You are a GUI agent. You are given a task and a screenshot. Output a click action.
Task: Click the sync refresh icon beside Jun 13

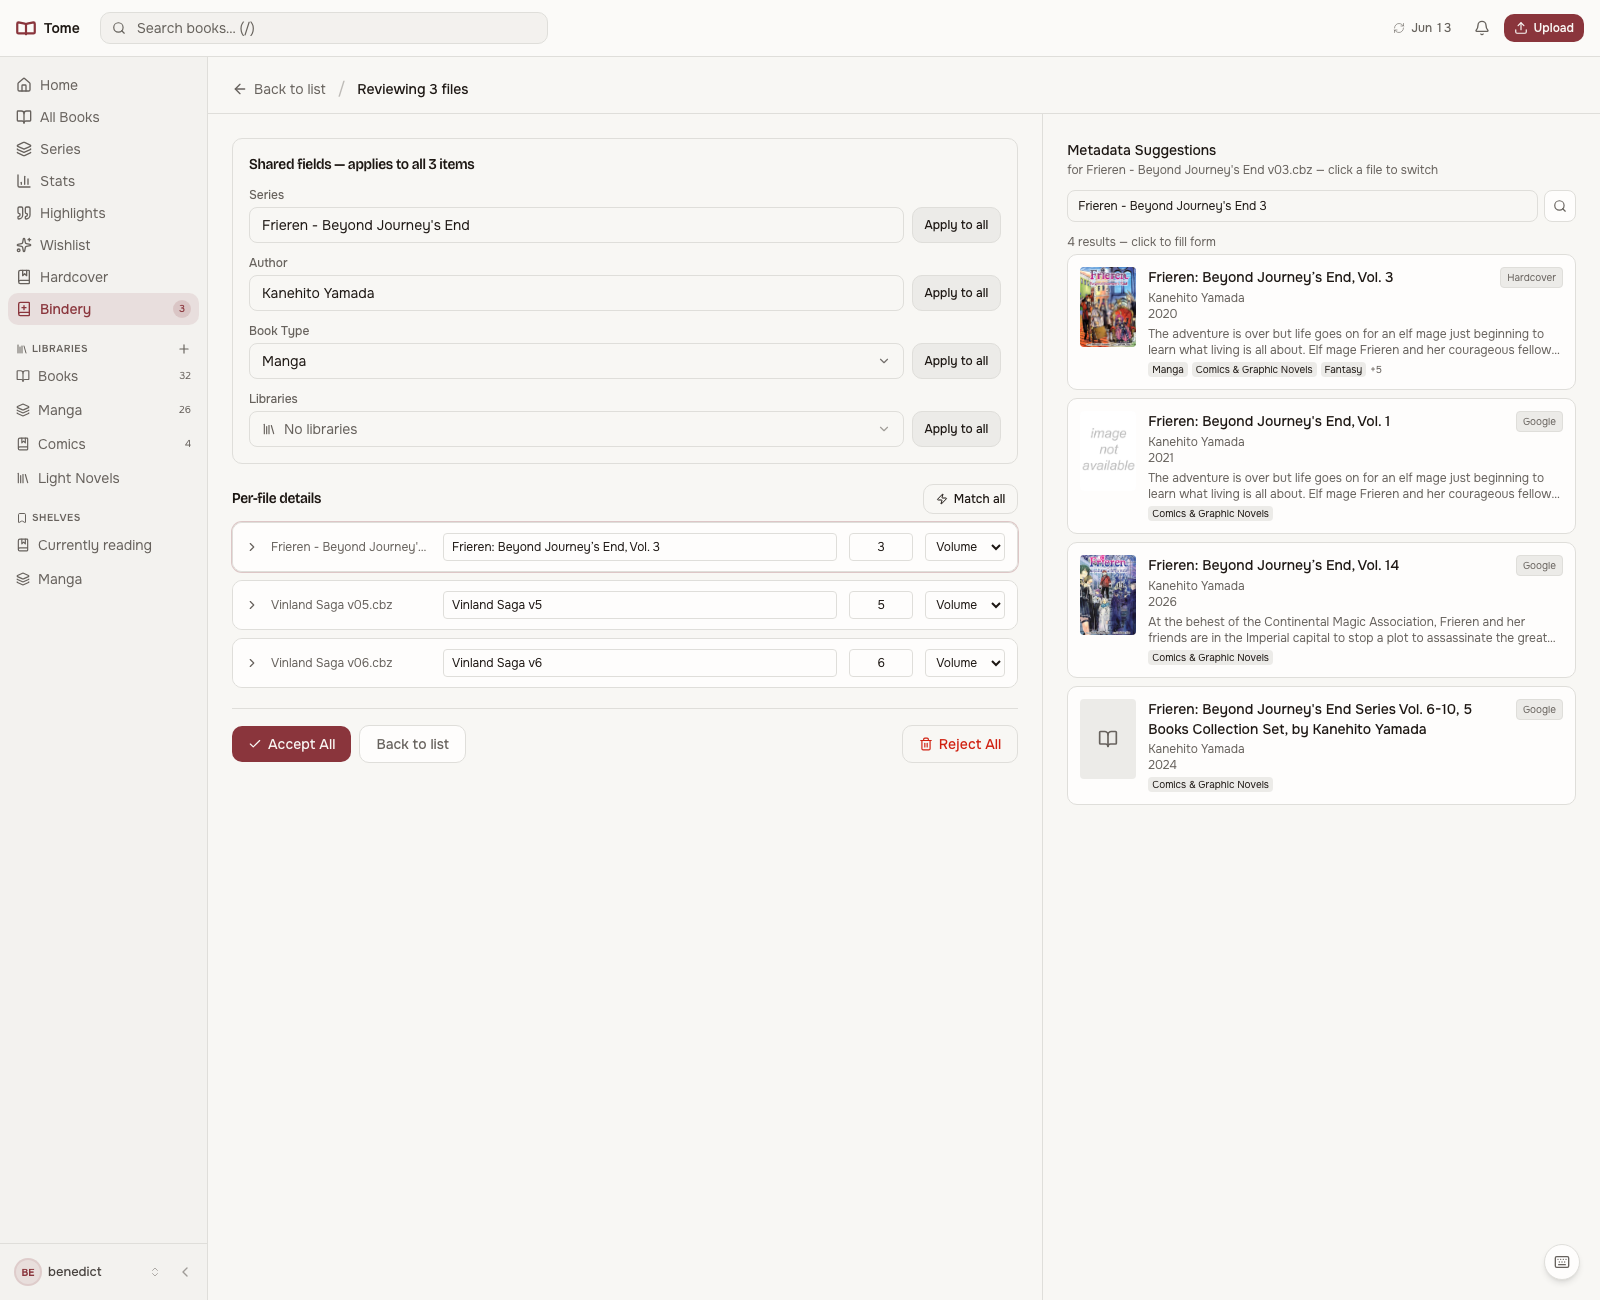tap(1399, 28)
